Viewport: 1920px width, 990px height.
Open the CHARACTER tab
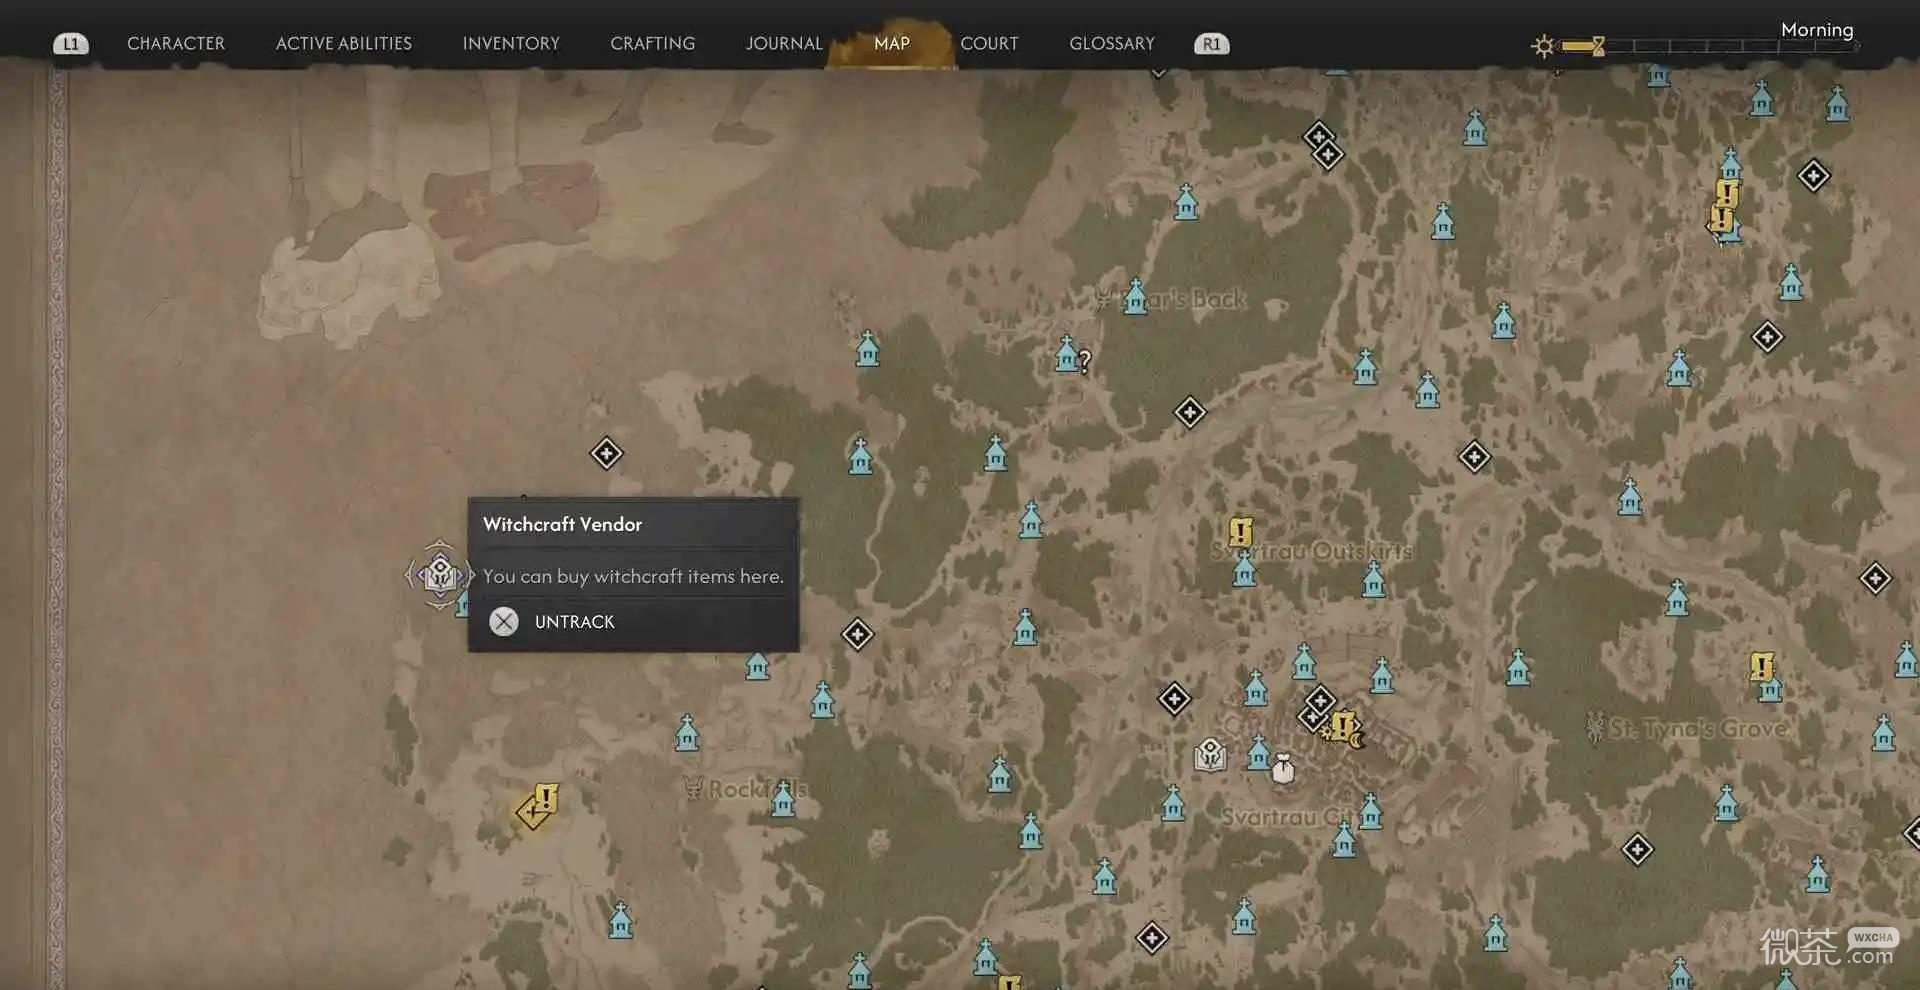coord(176,43)
